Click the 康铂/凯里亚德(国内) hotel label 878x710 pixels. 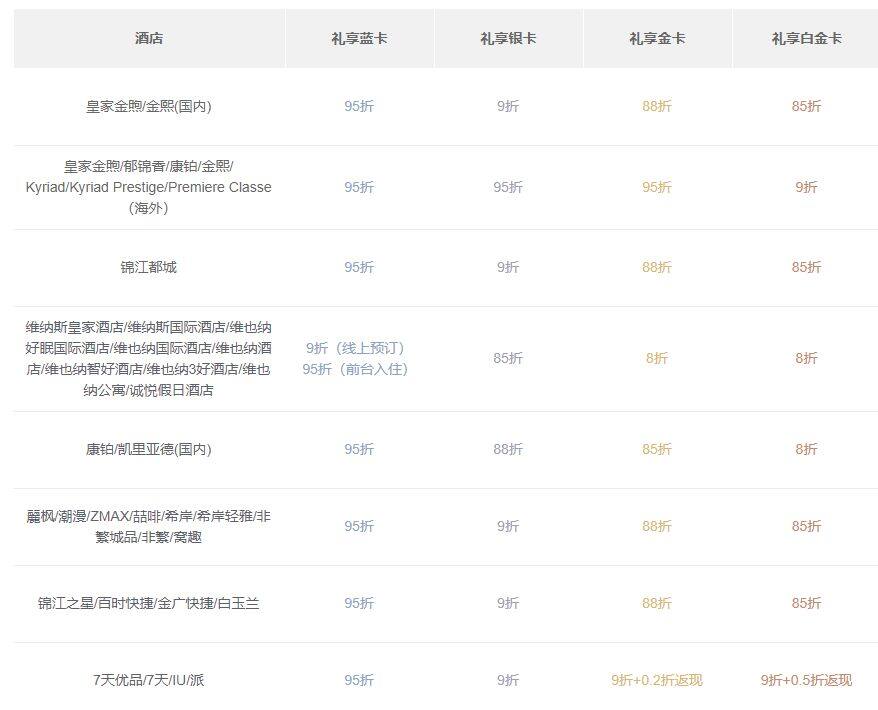[x=149, y=450]
